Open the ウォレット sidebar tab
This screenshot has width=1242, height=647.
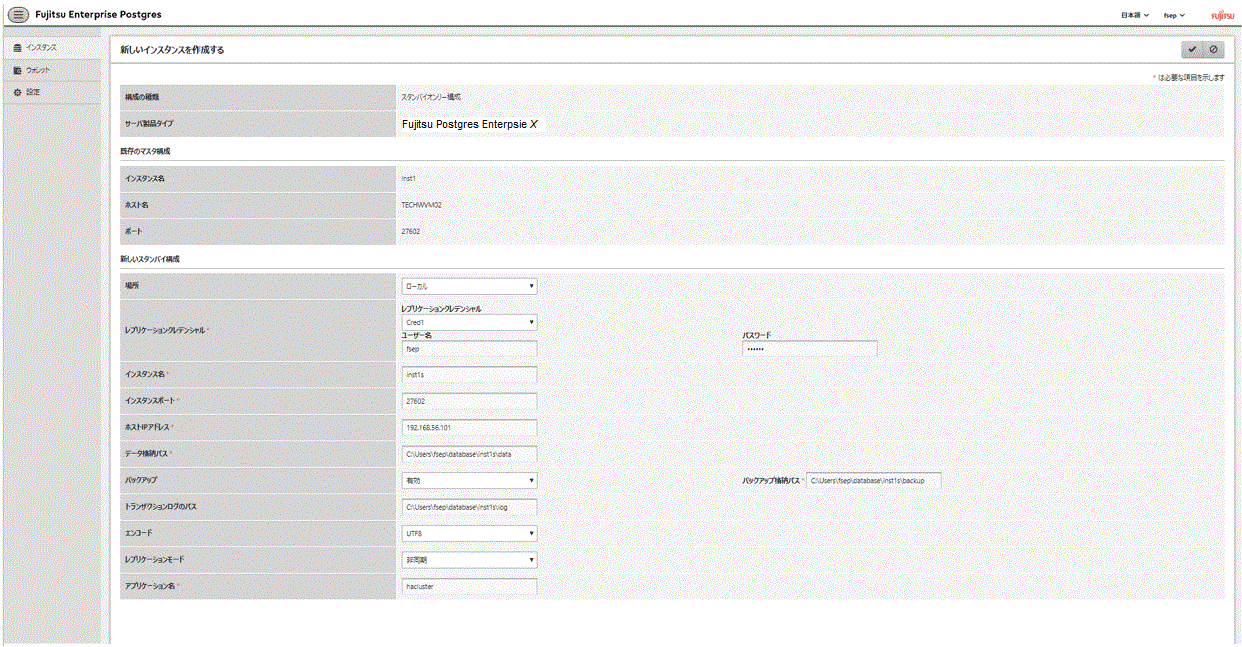coord(51,70)
